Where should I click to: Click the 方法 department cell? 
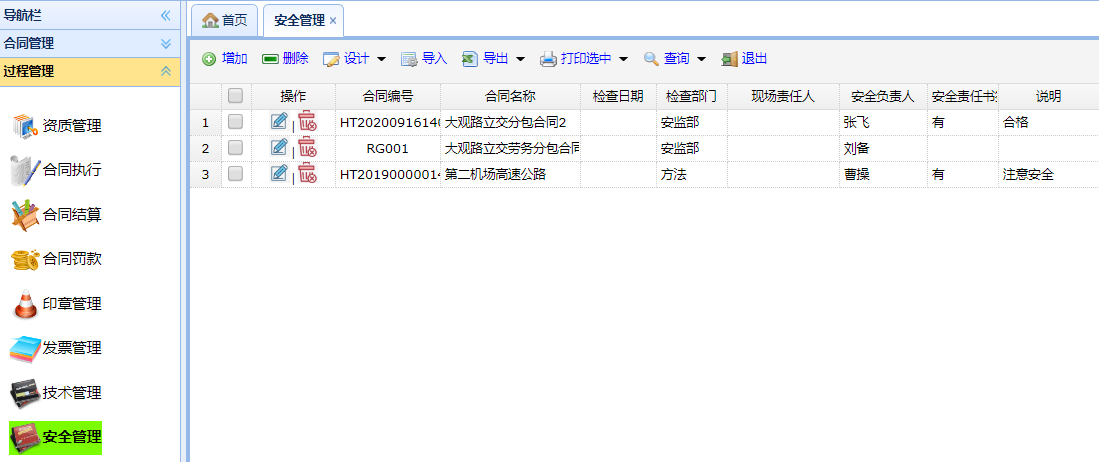(692, 175)
